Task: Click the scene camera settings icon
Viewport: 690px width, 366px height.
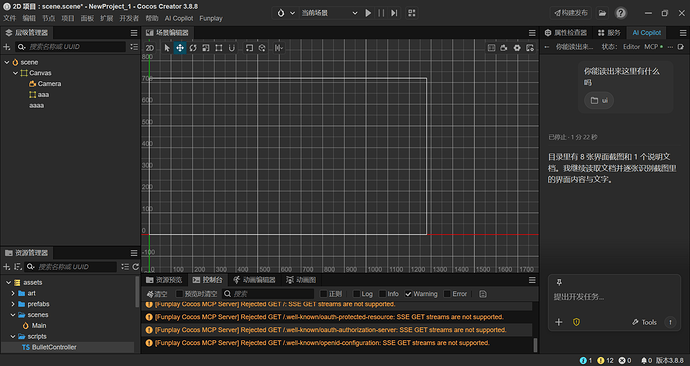Action: coord(504,48)
